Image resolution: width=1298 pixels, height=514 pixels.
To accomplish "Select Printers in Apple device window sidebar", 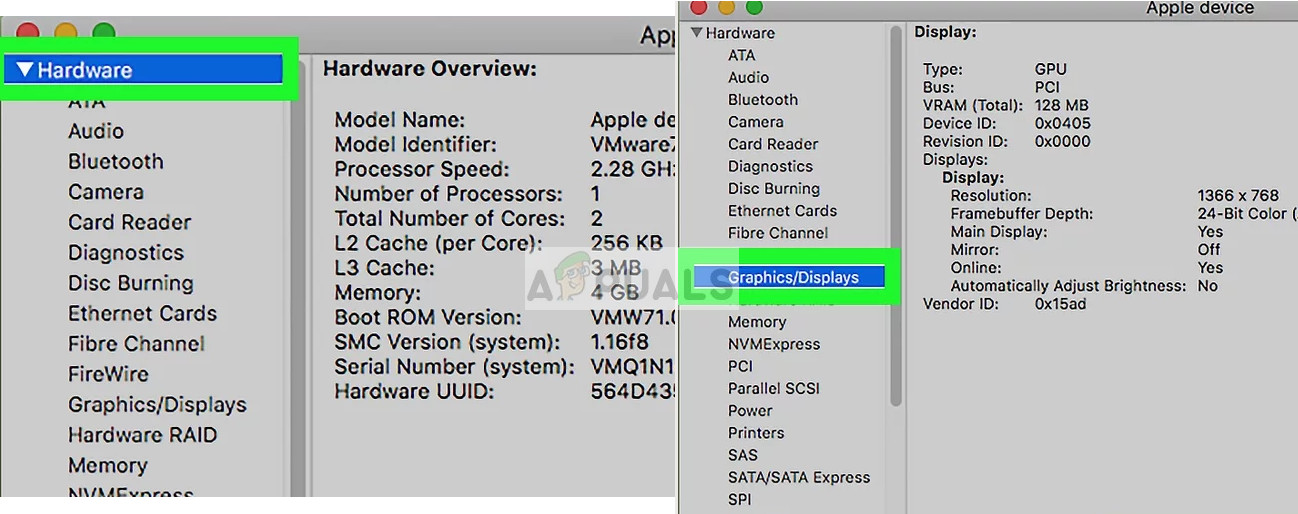I will [x=756, y=433].
